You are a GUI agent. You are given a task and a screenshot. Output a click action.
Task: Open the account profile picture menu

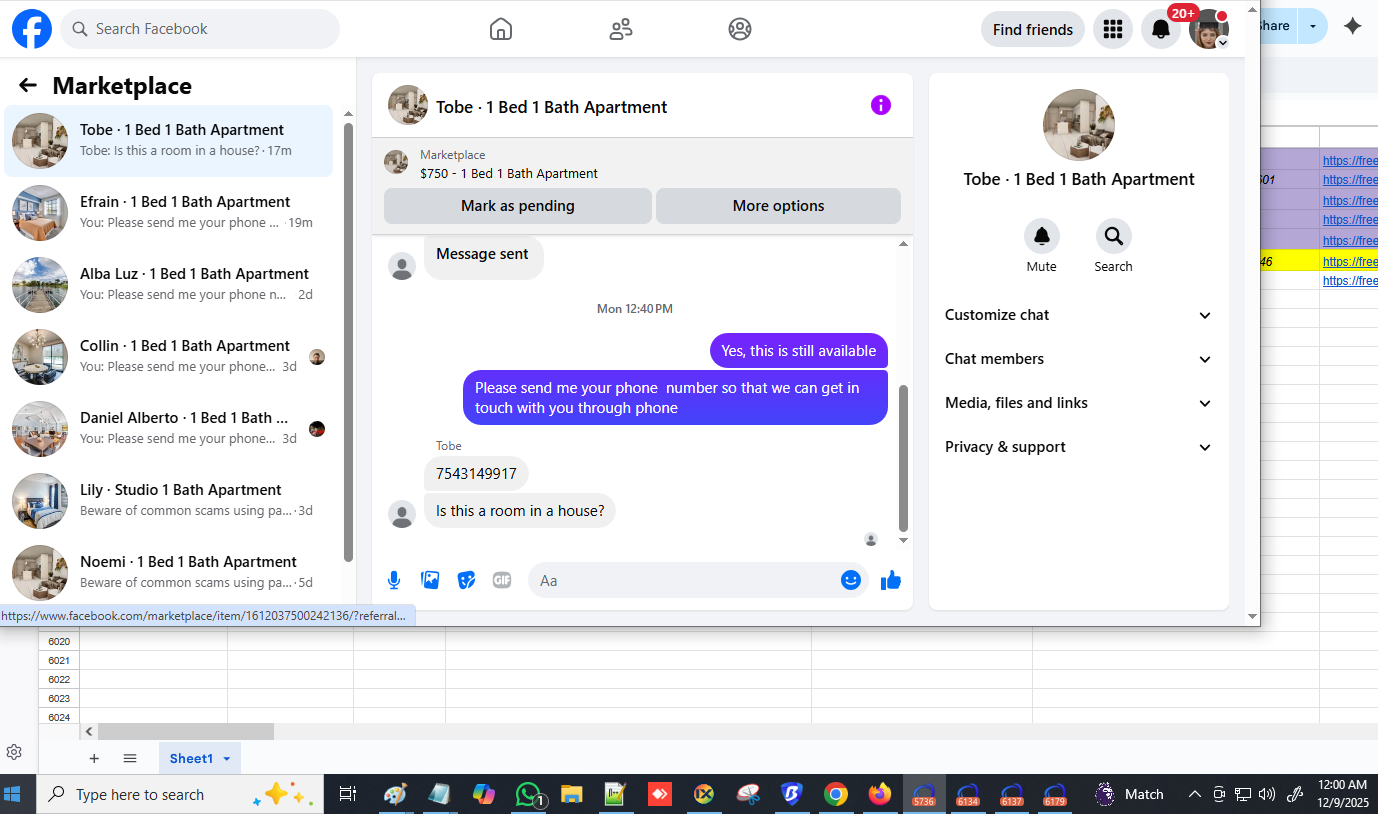coord(1209,30)
